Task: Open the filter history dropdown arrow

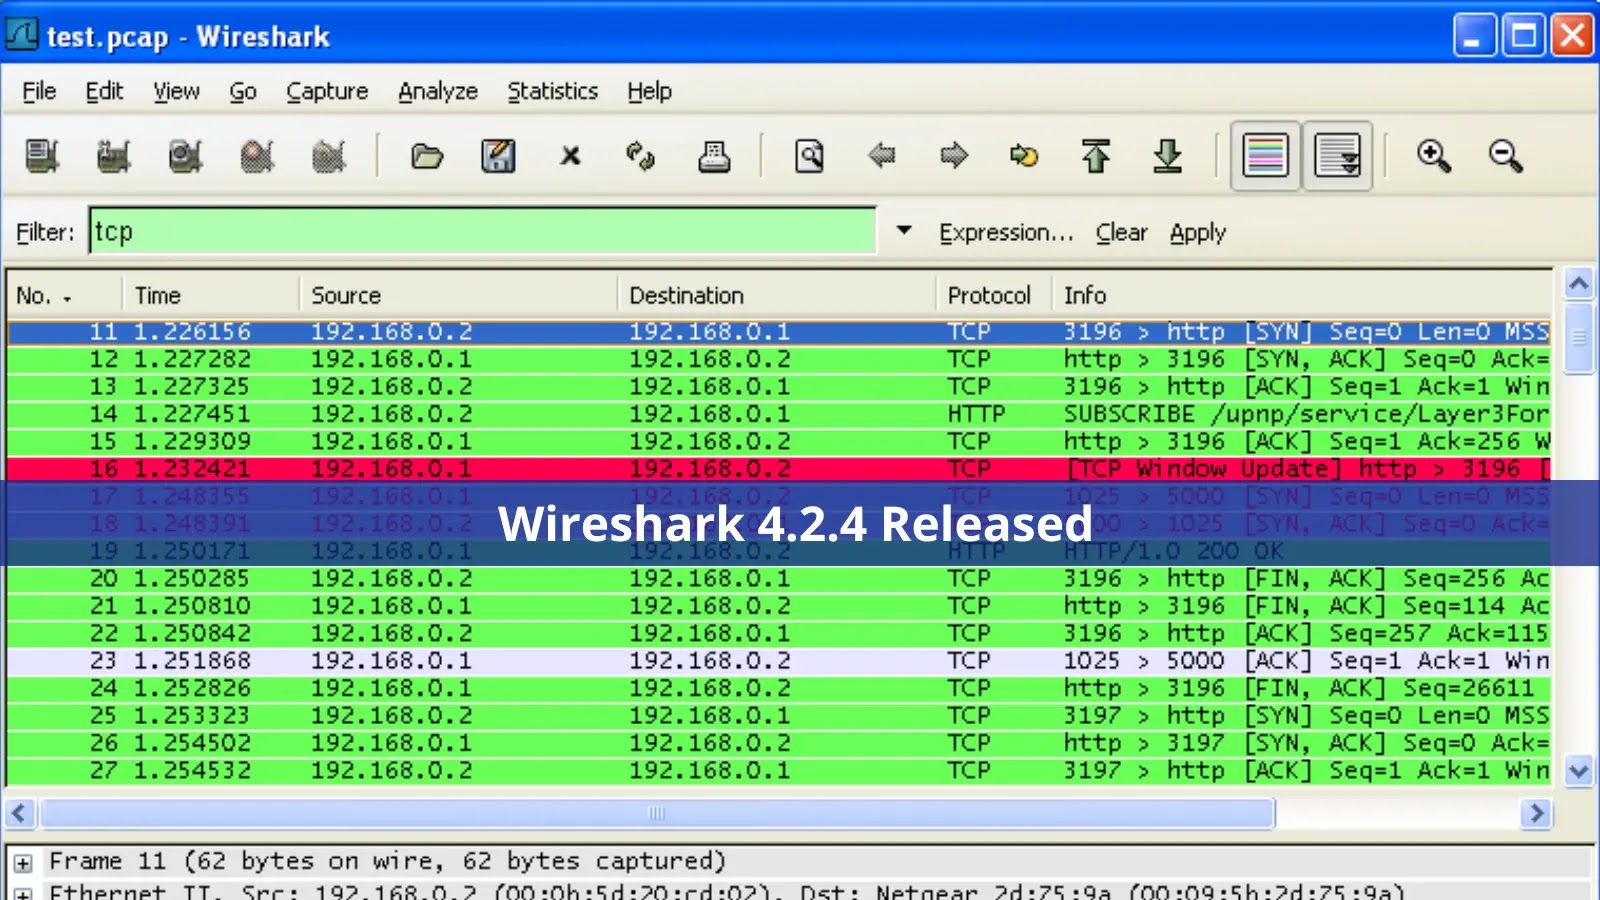Action: click(x=904, y=231)
